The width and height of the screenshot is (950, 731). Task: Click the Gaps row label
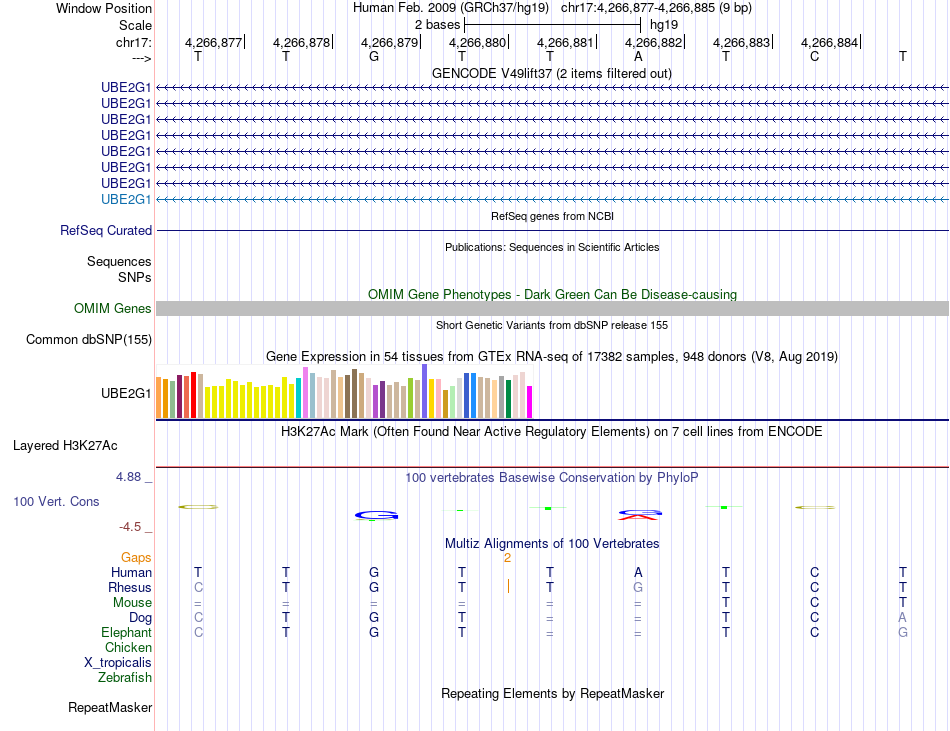[136, 558]
